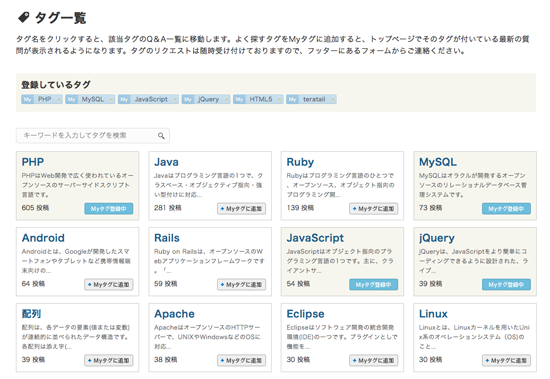Focus the keyword tag search field

(93, 135)
